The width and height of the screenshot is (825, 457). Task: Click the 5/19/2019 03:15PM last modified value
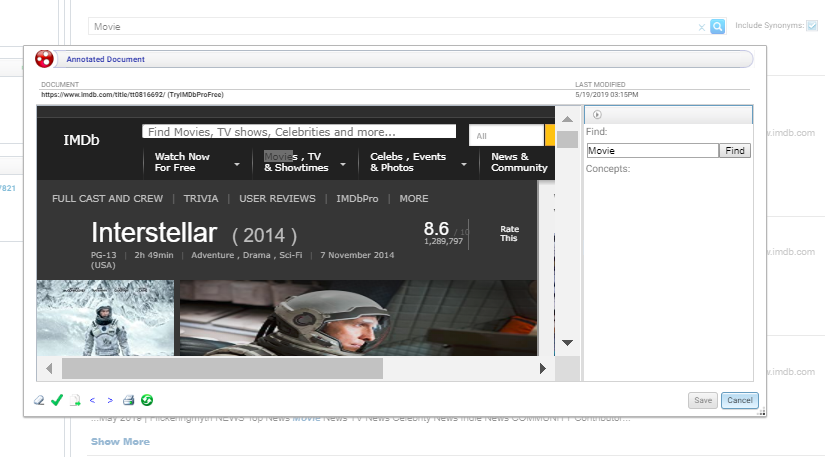607,95
